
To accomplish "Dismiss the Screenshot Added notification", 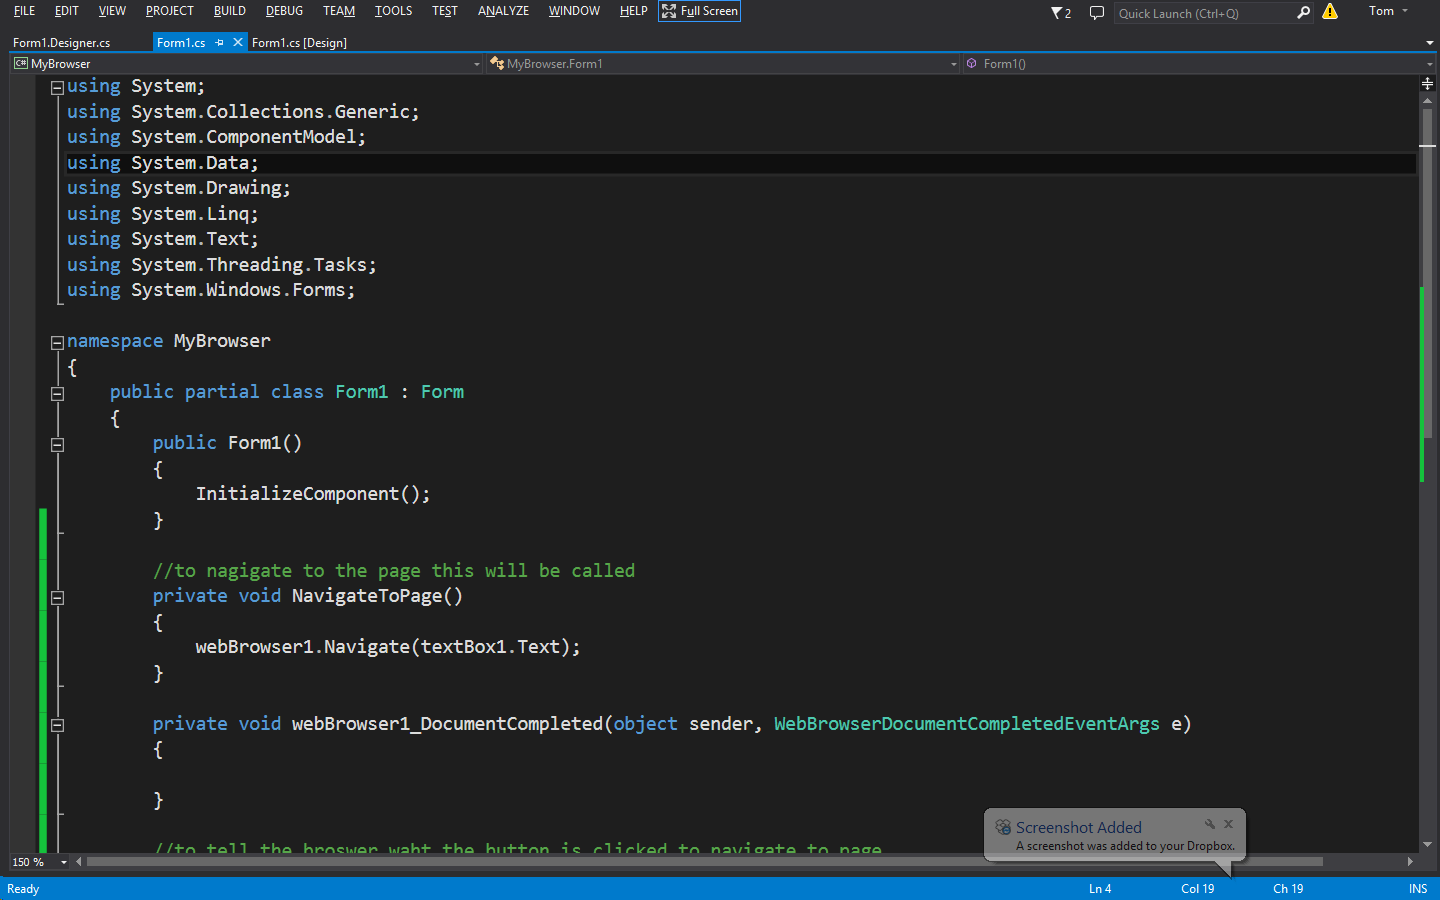I will 1229,824.
